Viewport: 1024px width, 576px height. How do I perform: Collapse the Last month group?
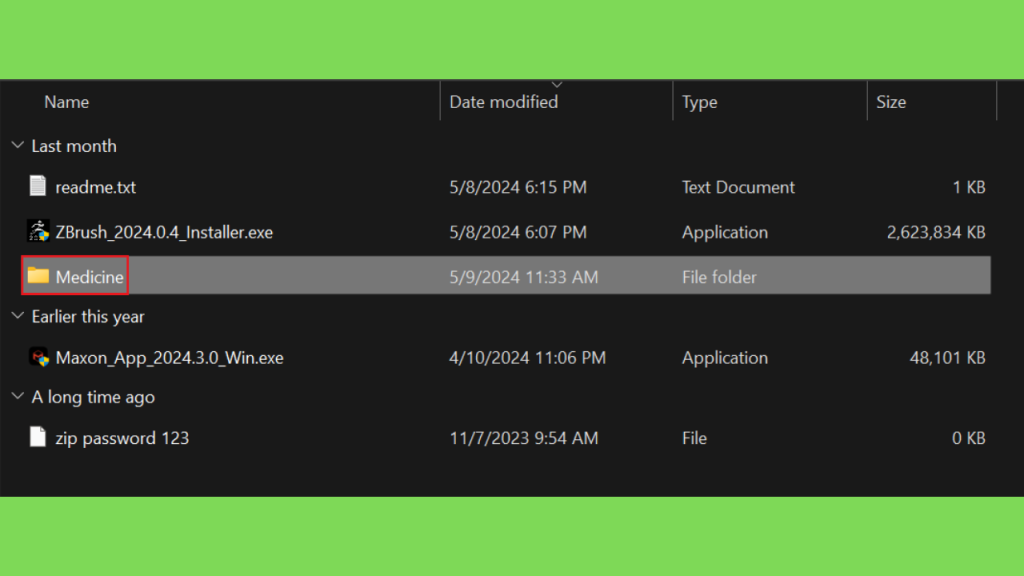click(18, 145)
